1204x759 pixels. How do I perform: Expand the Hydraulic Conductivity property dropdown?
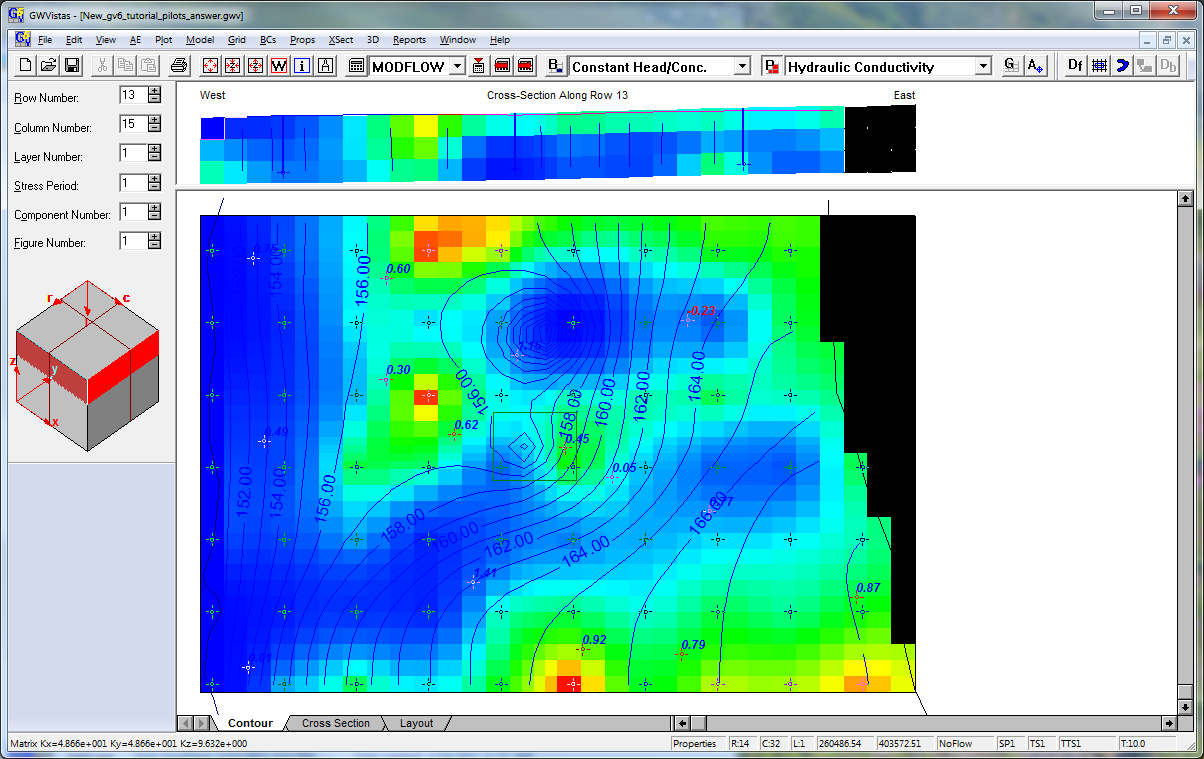coord(983,66)
